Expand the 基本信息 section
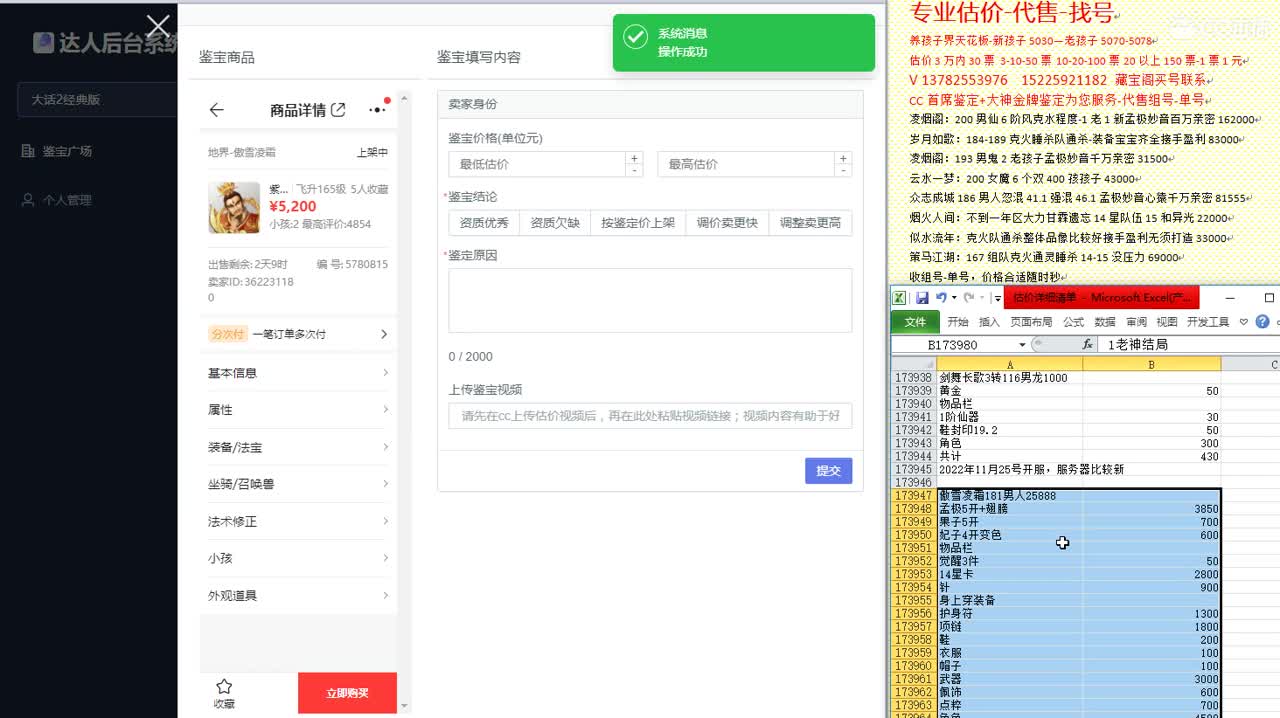This screenshot has height=718, width=1280. point(298,373)
